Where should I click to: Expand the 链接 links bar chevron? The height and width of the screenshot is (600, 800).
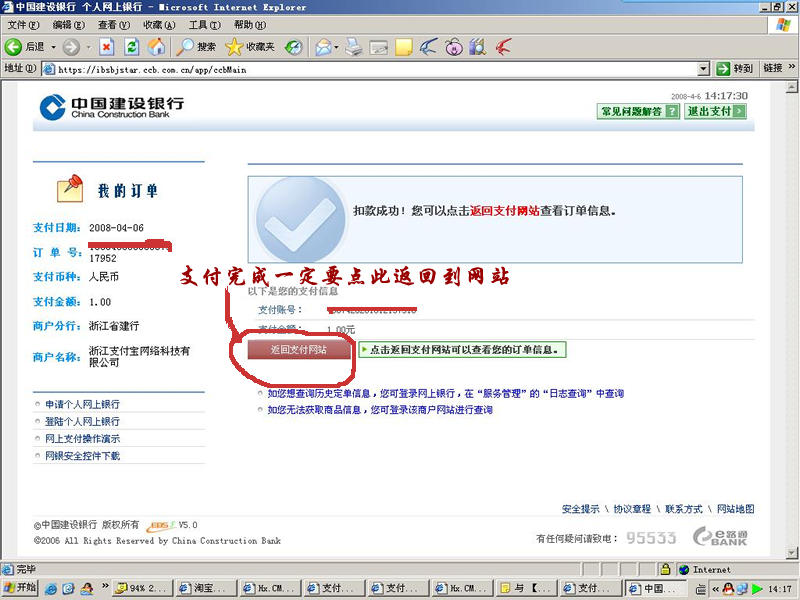click(791, 67)
